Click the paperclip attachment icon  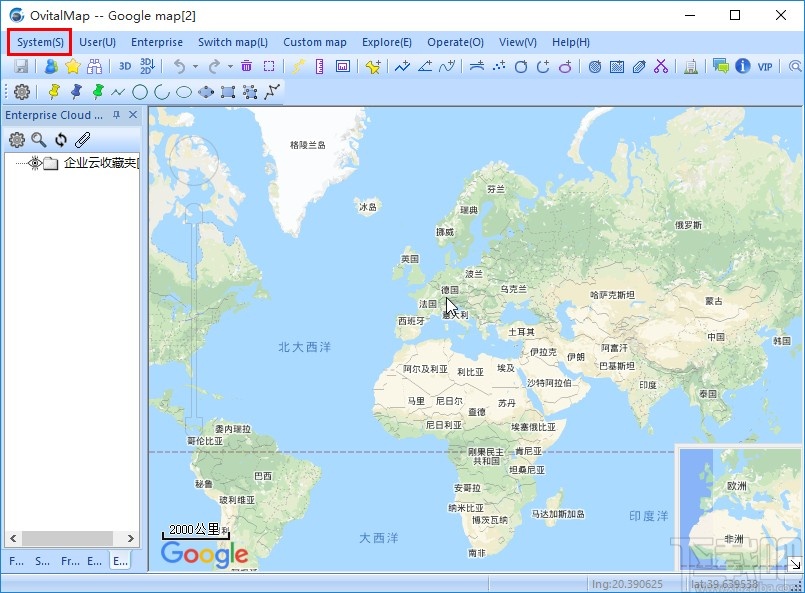coord(83,139)
